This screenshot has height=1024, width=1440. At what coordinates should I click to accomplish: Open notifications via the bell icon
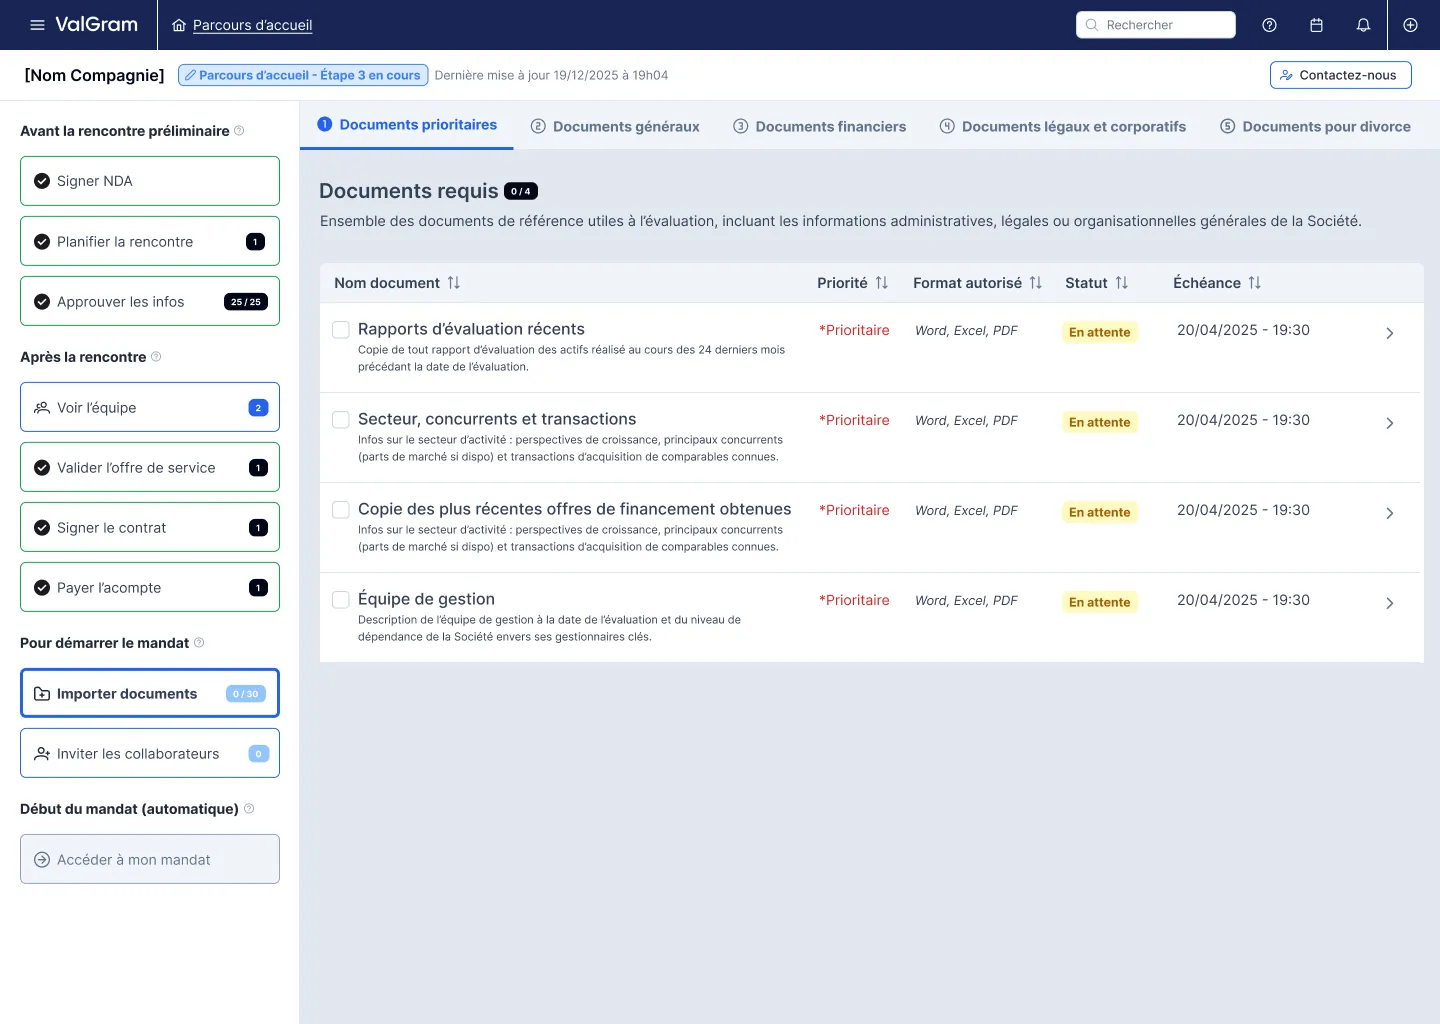(1363, 24)
